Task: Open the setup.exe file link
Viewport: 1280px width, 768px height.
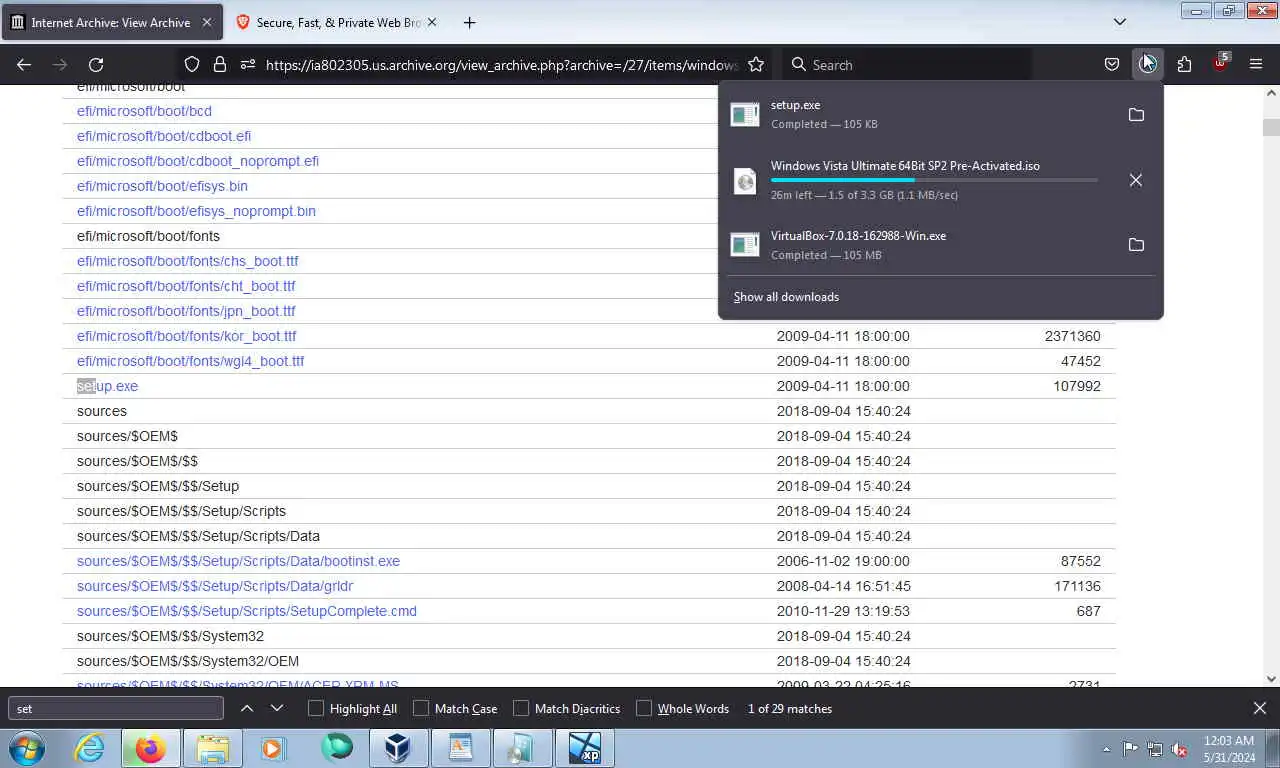Action: 108,386
